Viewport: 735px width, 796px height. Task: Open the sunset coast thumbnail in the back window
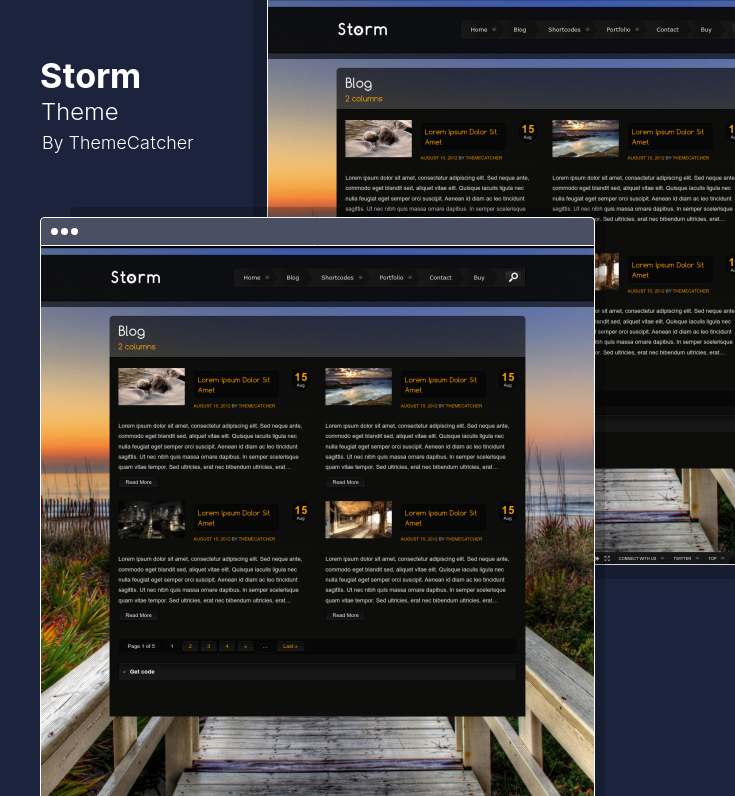(x=585, y=139)
